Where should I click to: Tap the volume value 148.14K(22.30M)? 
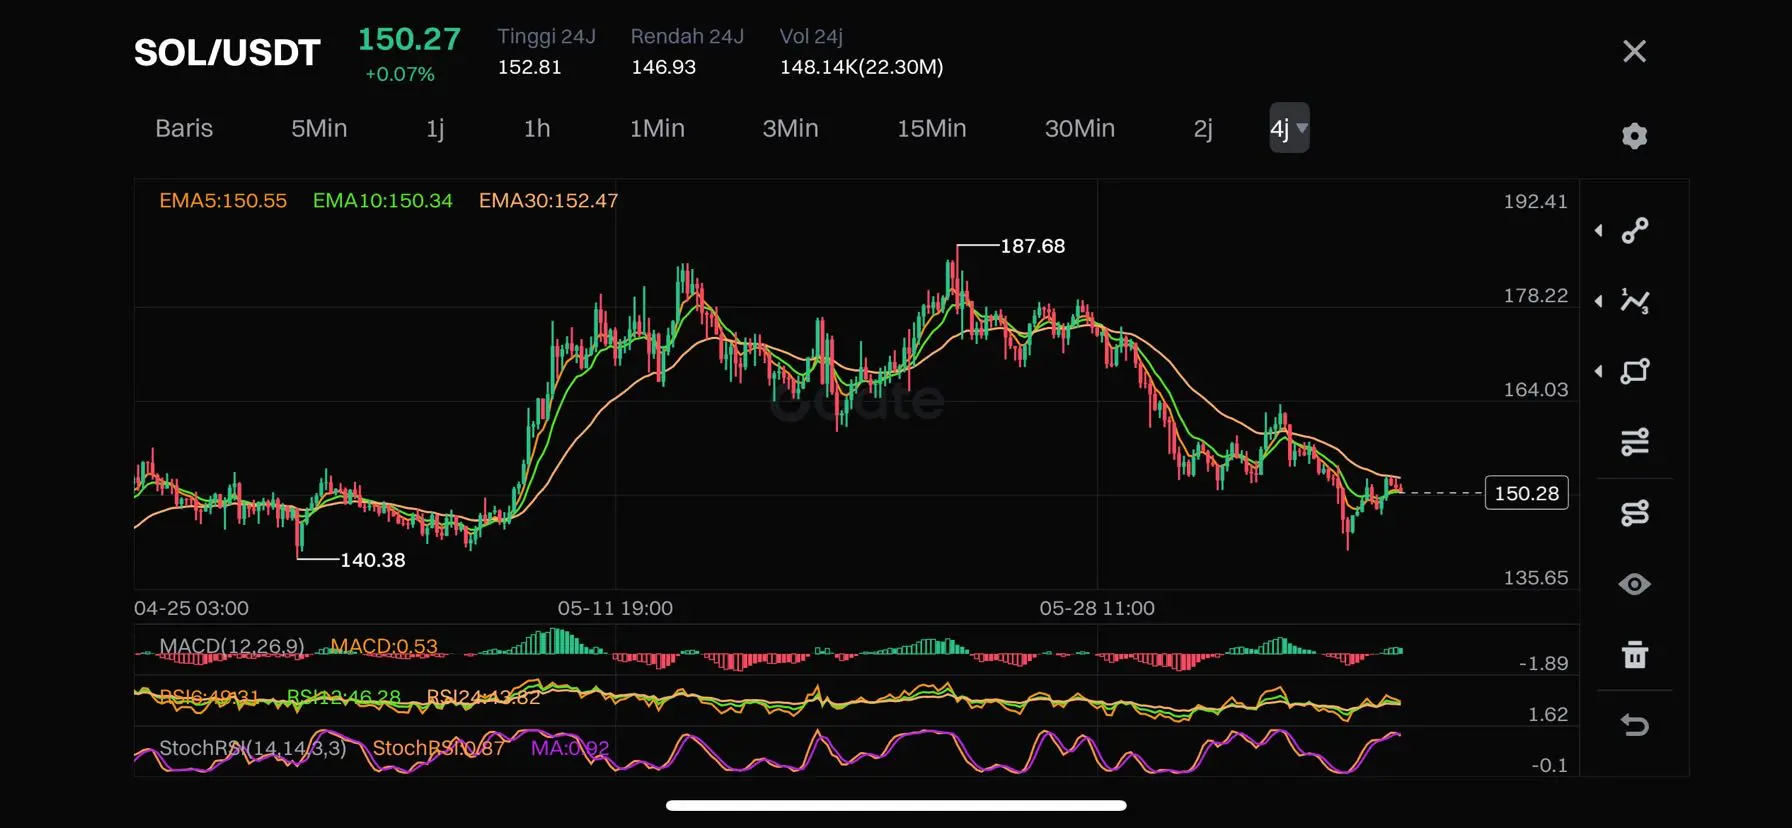[862, 67]
